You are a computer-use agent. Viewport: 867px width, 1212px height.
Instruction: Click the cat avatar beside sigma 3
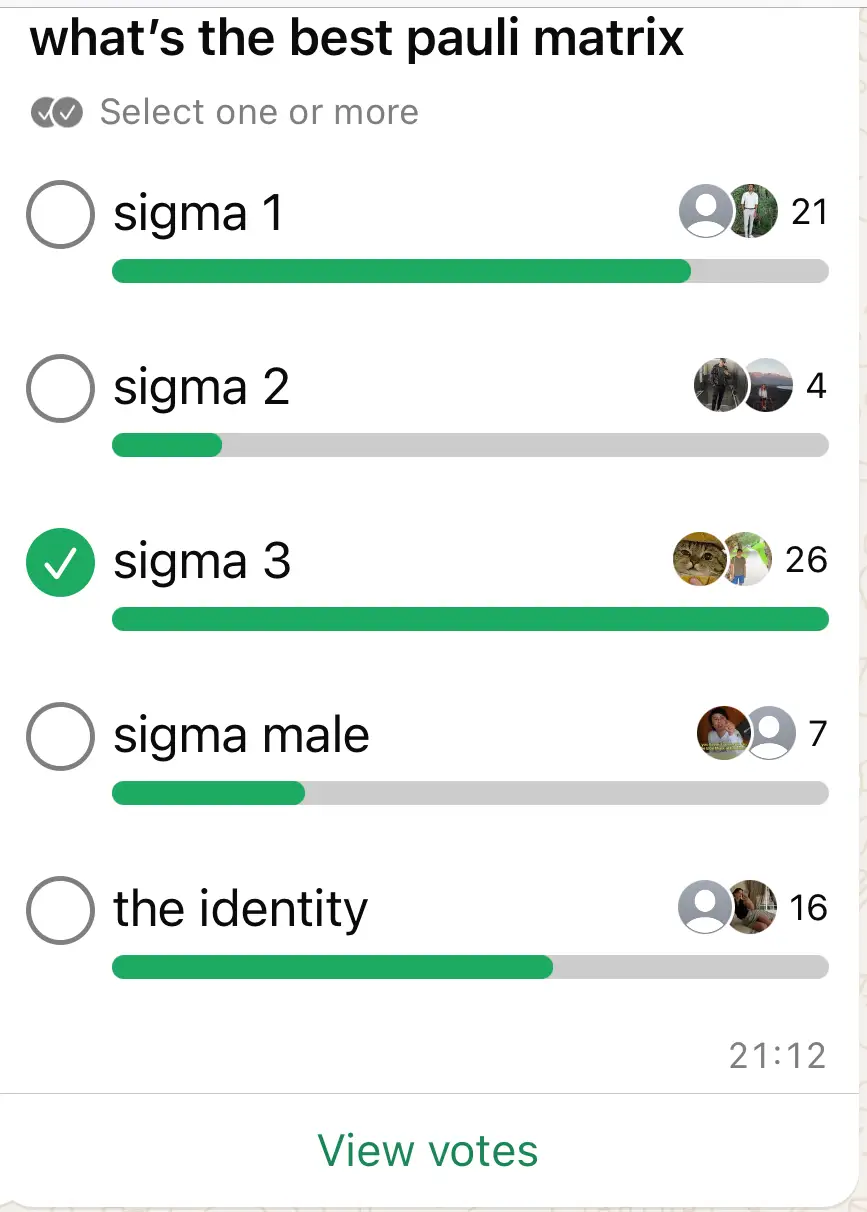coord(699,559)
